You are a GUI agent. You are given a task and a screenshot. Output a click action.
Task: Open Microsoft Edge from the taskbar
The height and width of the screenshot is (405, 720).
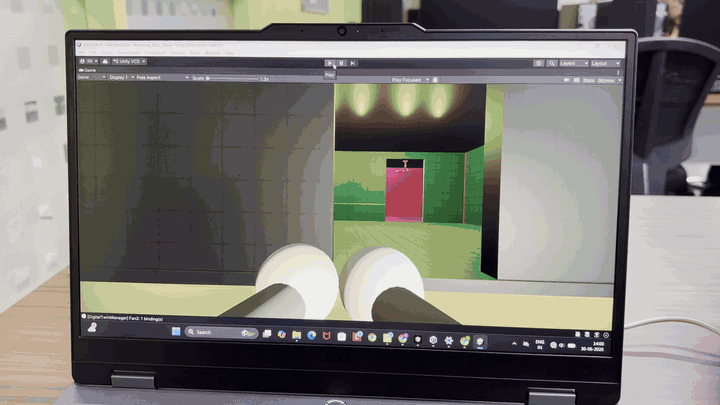(x=312, y=336)
